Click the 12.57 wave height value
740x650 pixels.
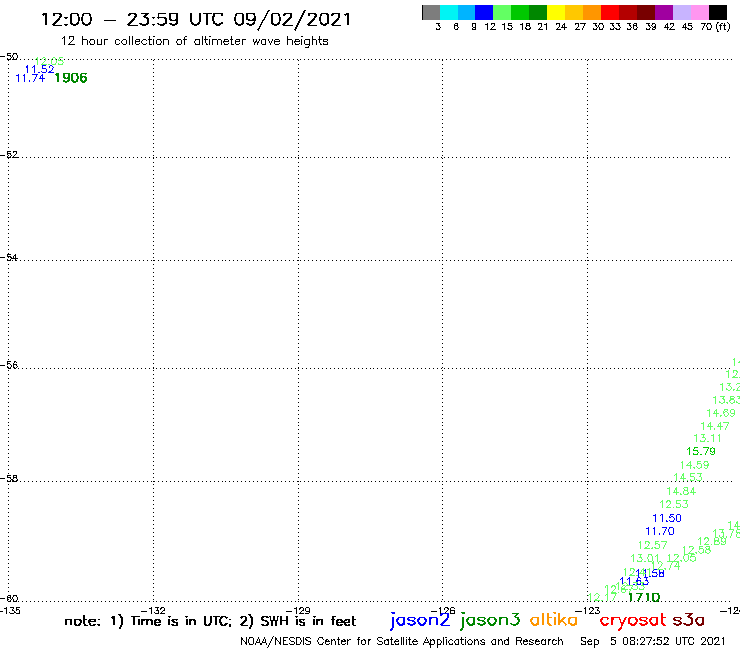[653, 545]
